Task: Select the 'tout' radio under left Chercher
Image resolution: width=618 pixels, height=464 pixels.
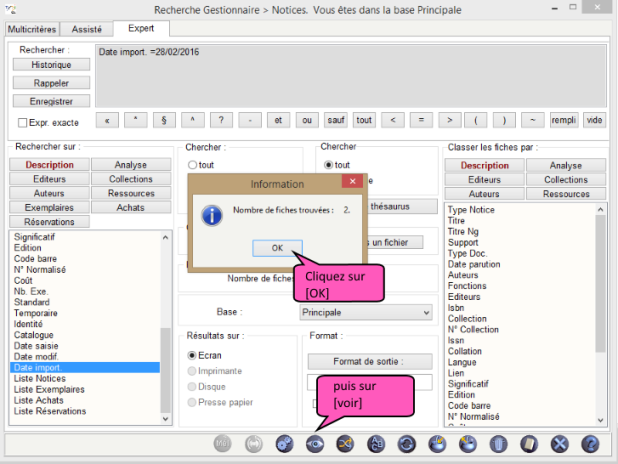Action: point(193,165)
